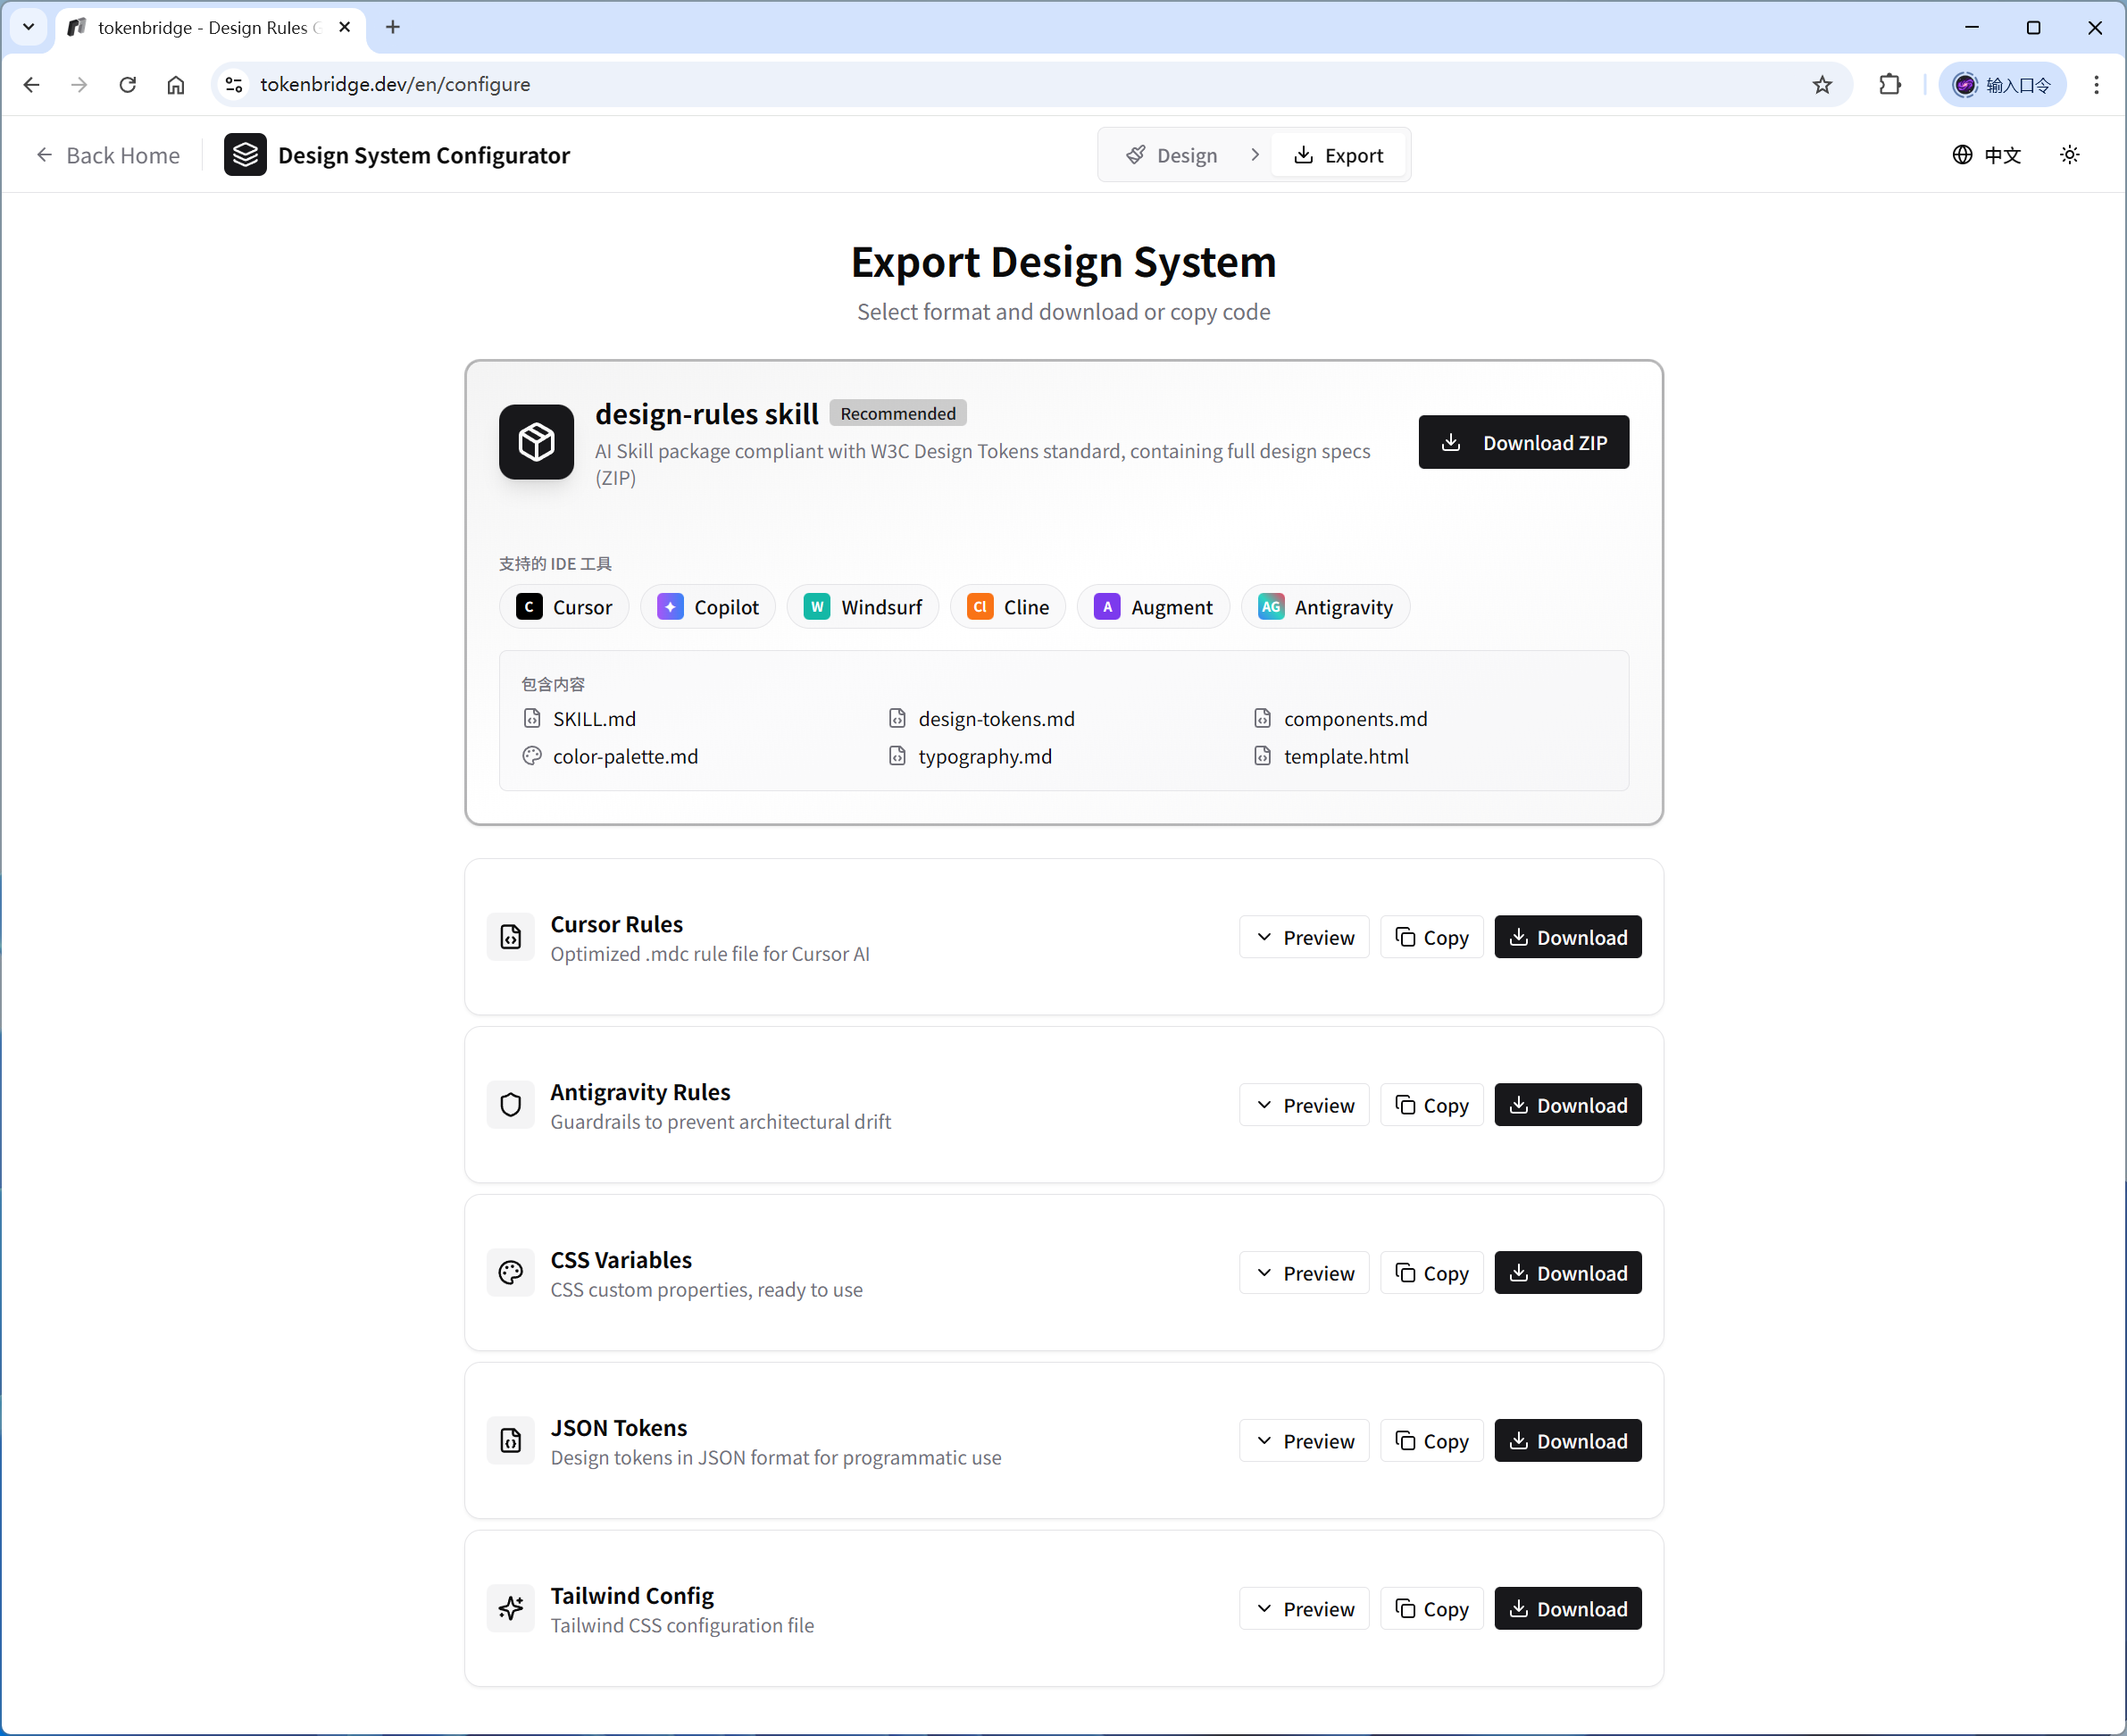Open the language globe icon
This screenshot has width=2127, height=1736.
(x=1962, y=155)
